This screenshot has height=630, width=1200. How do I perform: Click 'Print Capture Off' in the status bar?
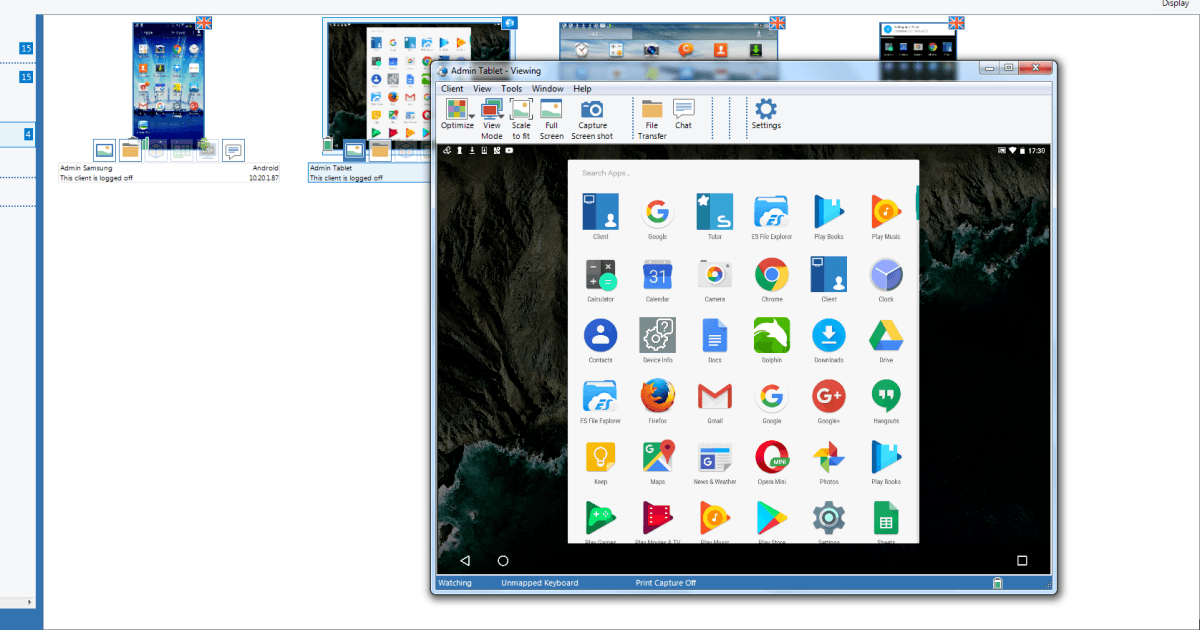coord(666,583)
